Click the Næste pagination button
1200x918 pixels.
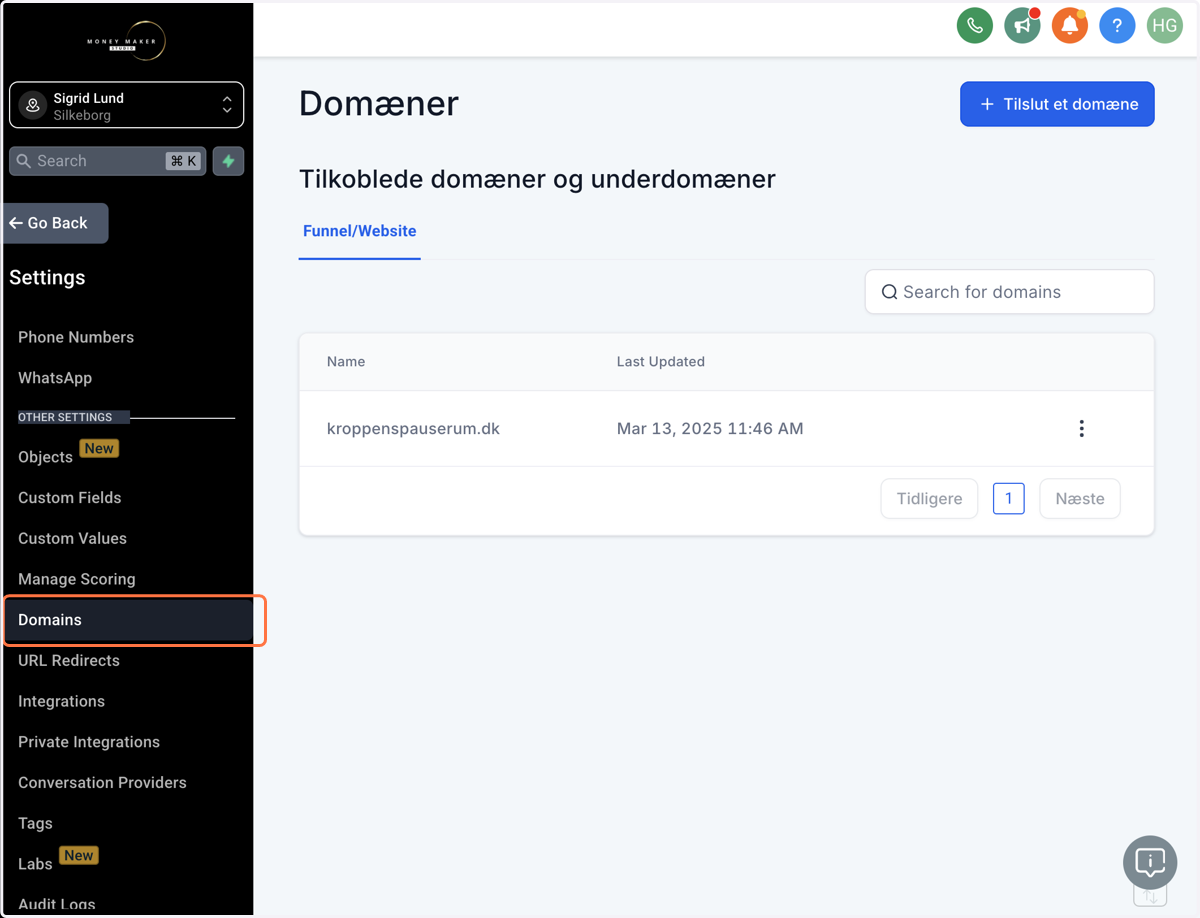[1080, 498]
